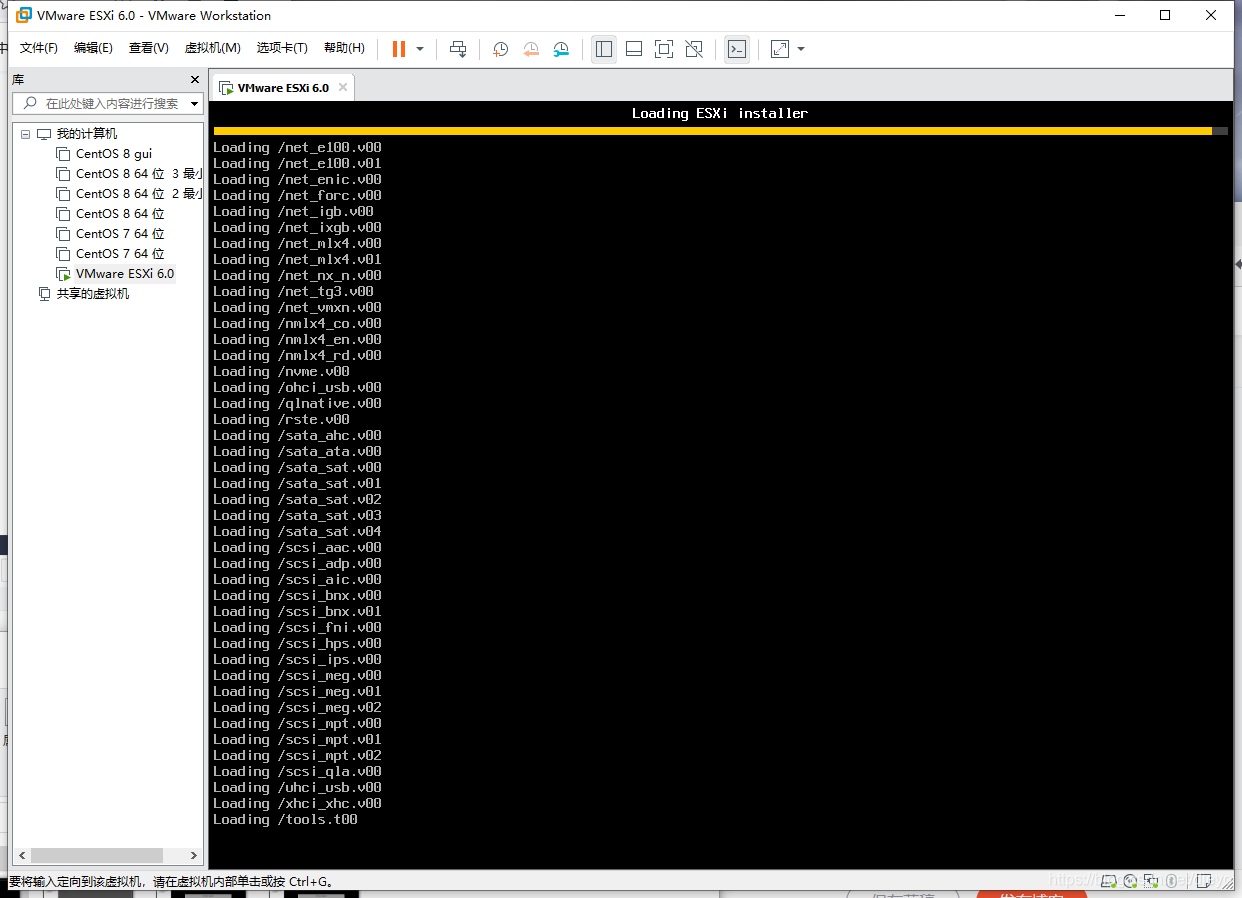This screenshot has width=1242, height=898.
Task: Click the status bar Ctrl+G hint text
Action: (x=171, y=882)
